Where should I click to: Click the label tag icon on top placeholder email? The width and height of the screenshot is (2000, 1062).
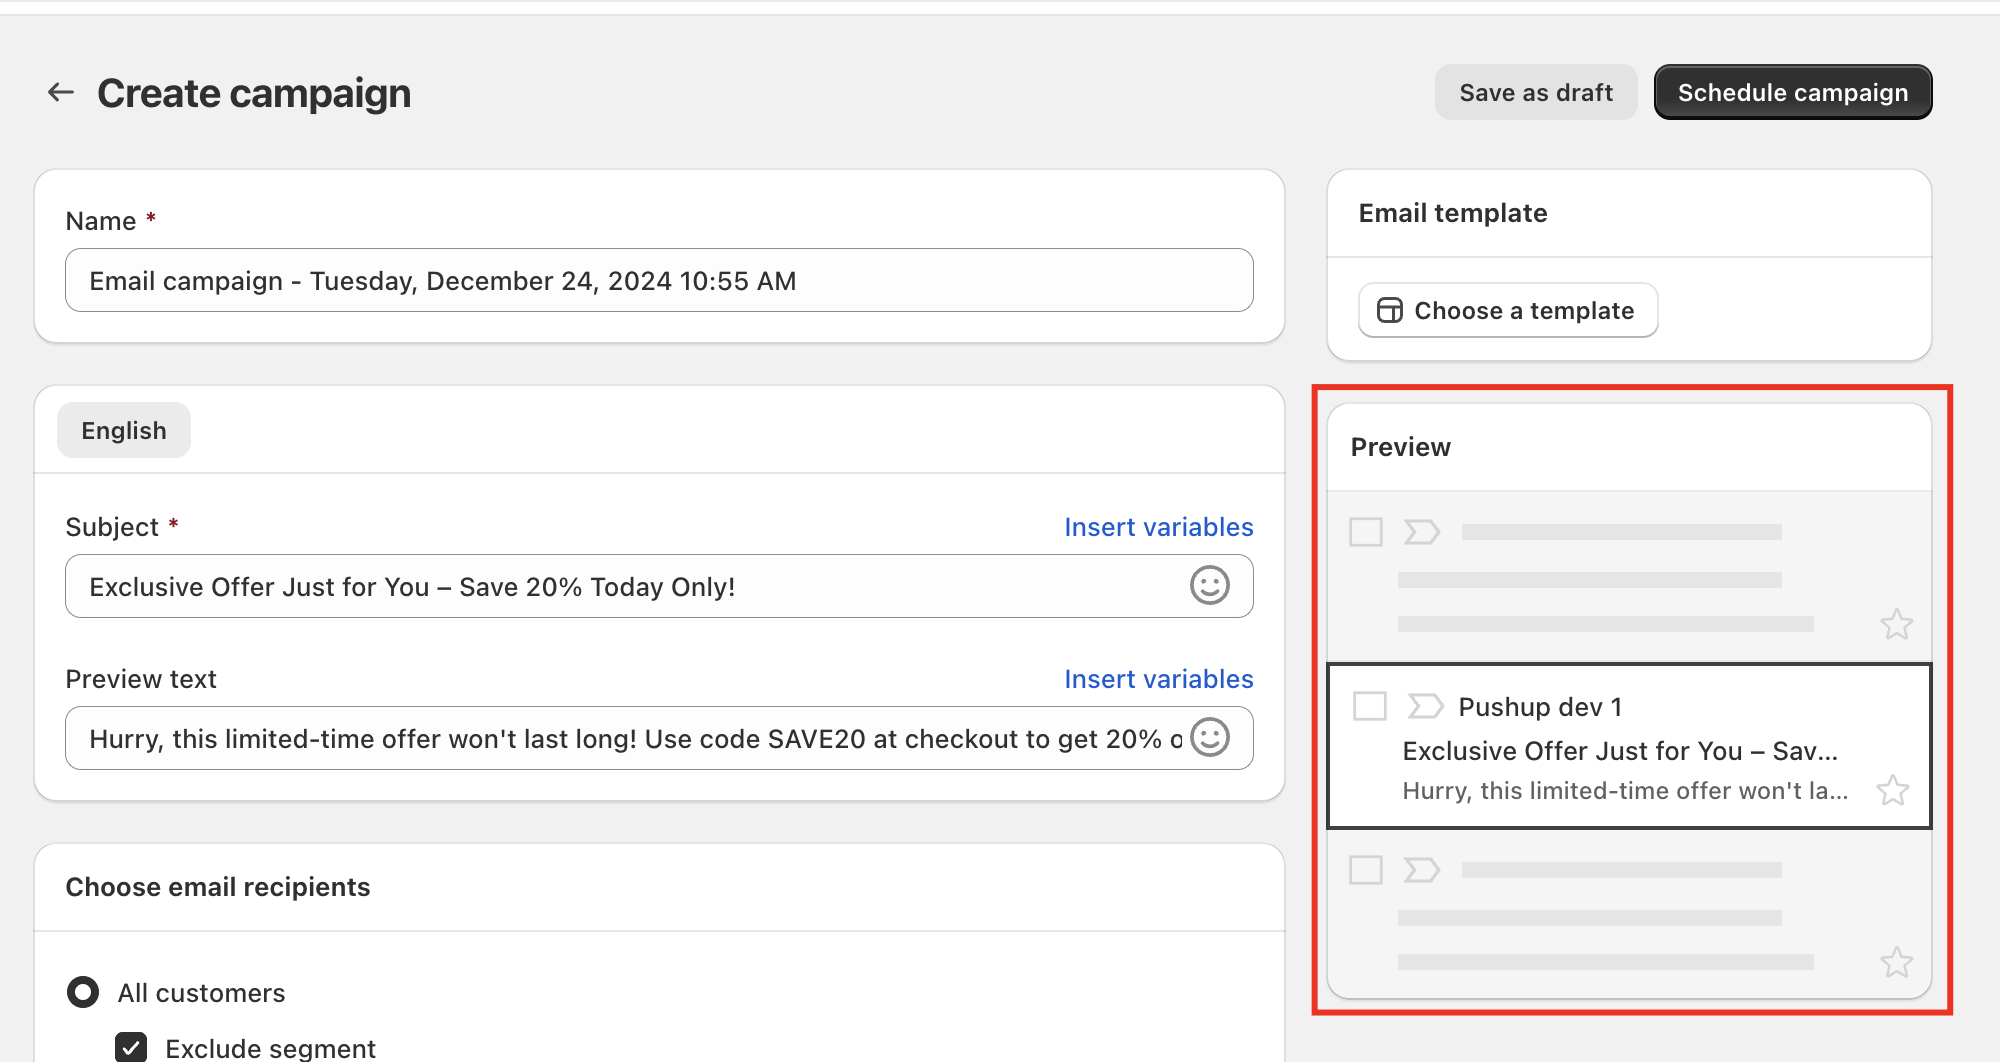pos(1421,532)
